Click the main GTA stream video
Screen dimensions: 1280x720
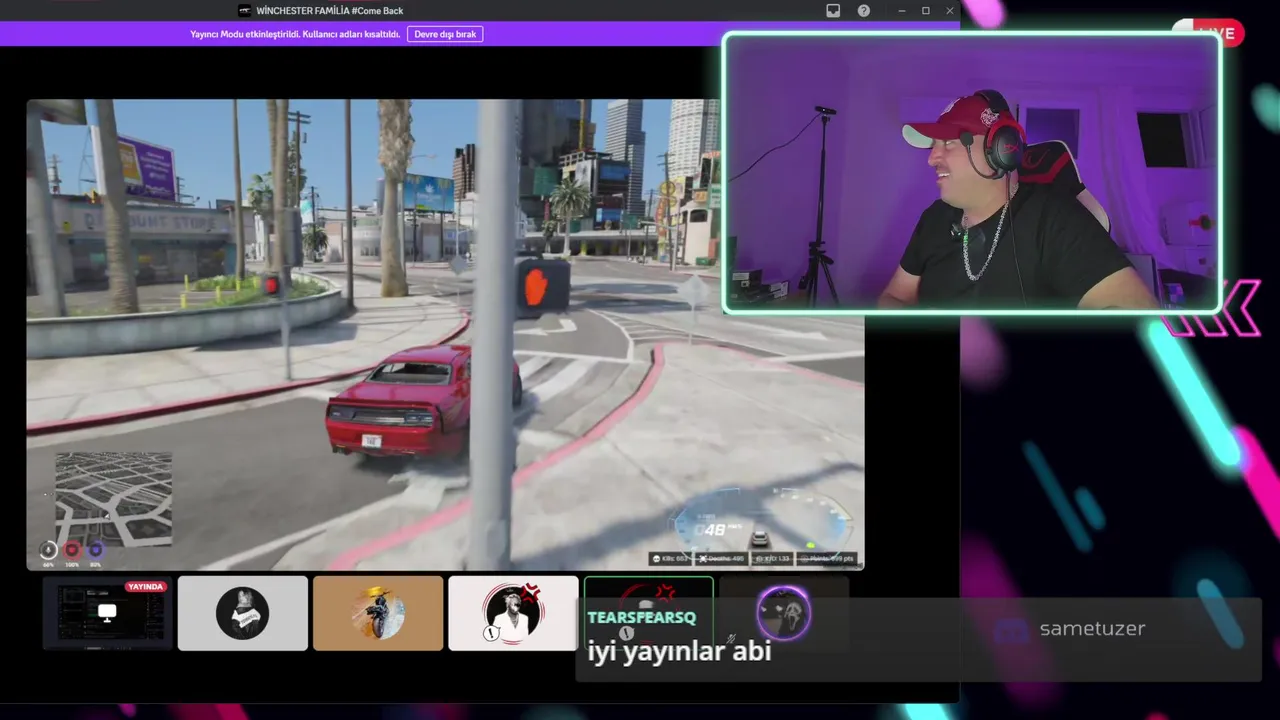445,335
